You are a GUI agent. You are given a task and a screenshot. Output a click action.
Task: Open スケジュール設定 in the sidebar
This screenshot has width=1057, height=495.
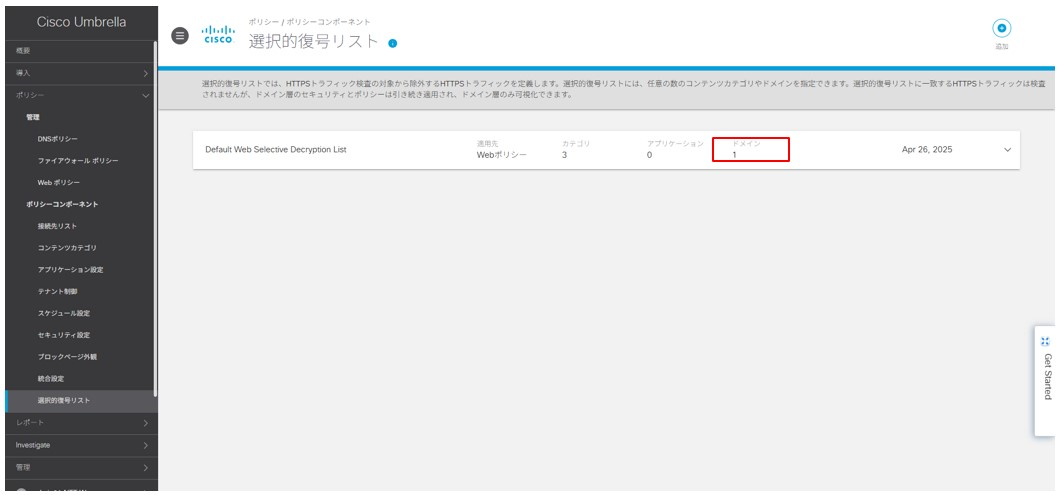(64, 313)
